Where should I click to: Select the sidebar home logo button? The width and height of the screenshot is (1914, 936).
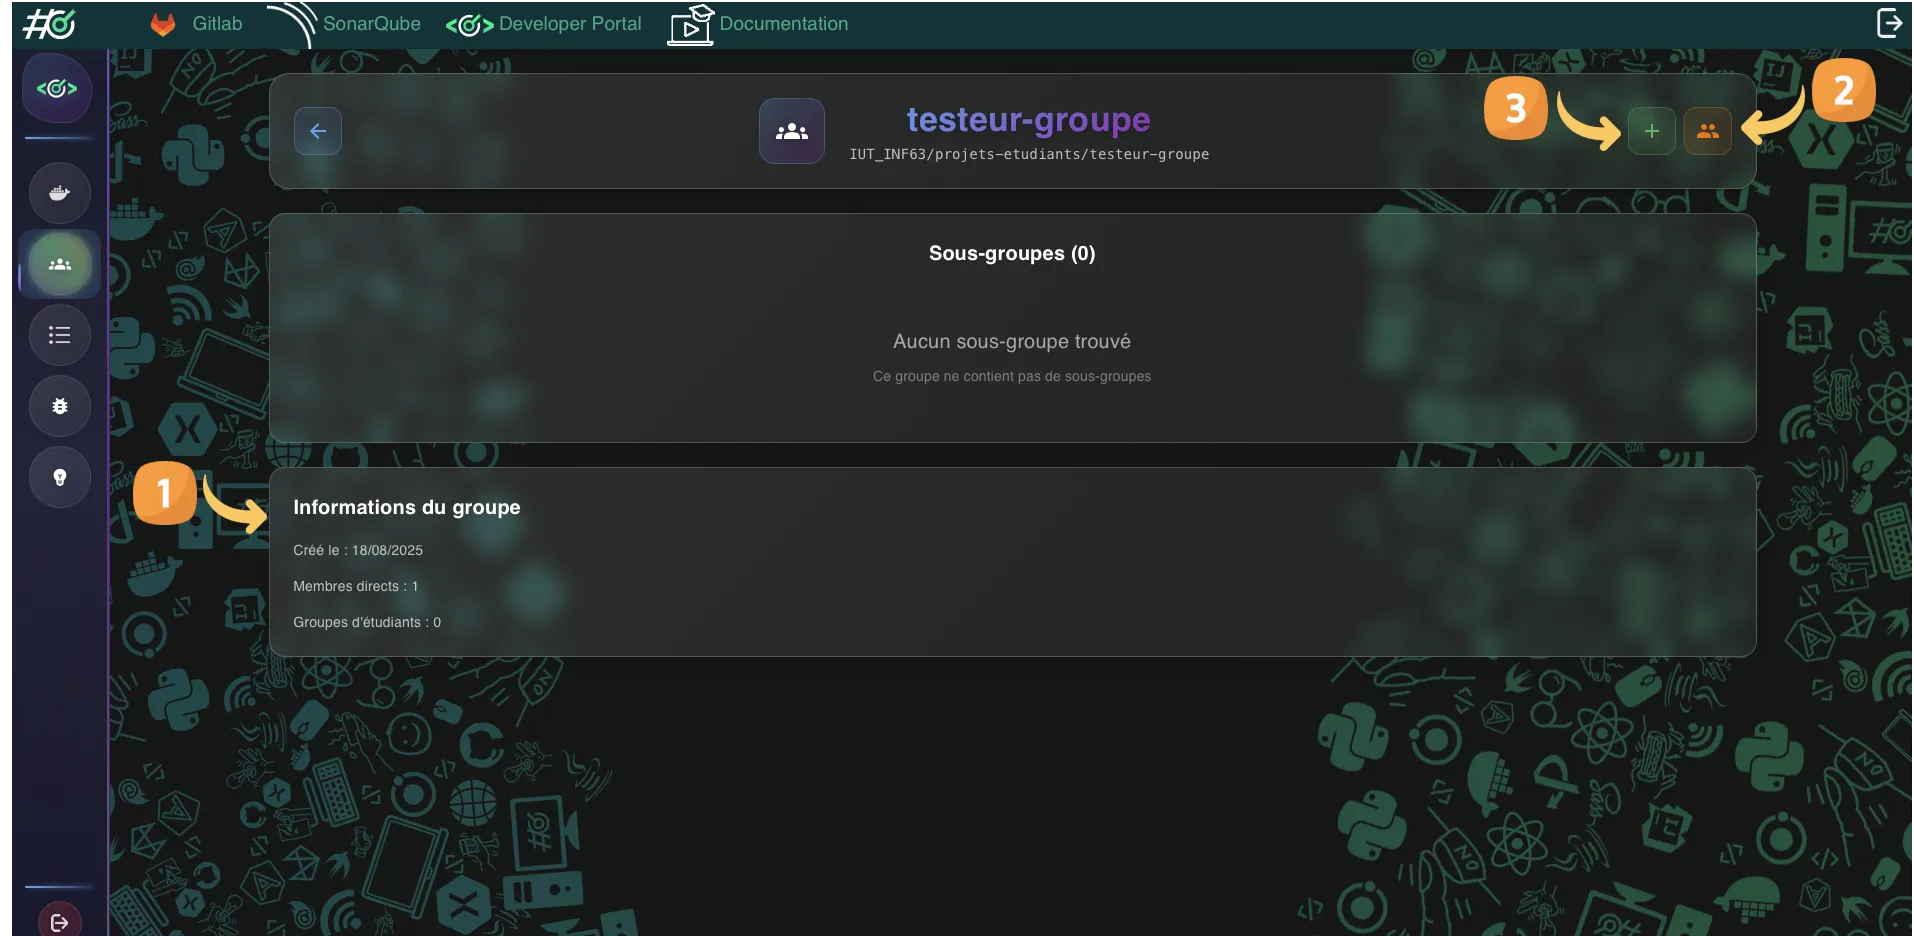point(58,89)
